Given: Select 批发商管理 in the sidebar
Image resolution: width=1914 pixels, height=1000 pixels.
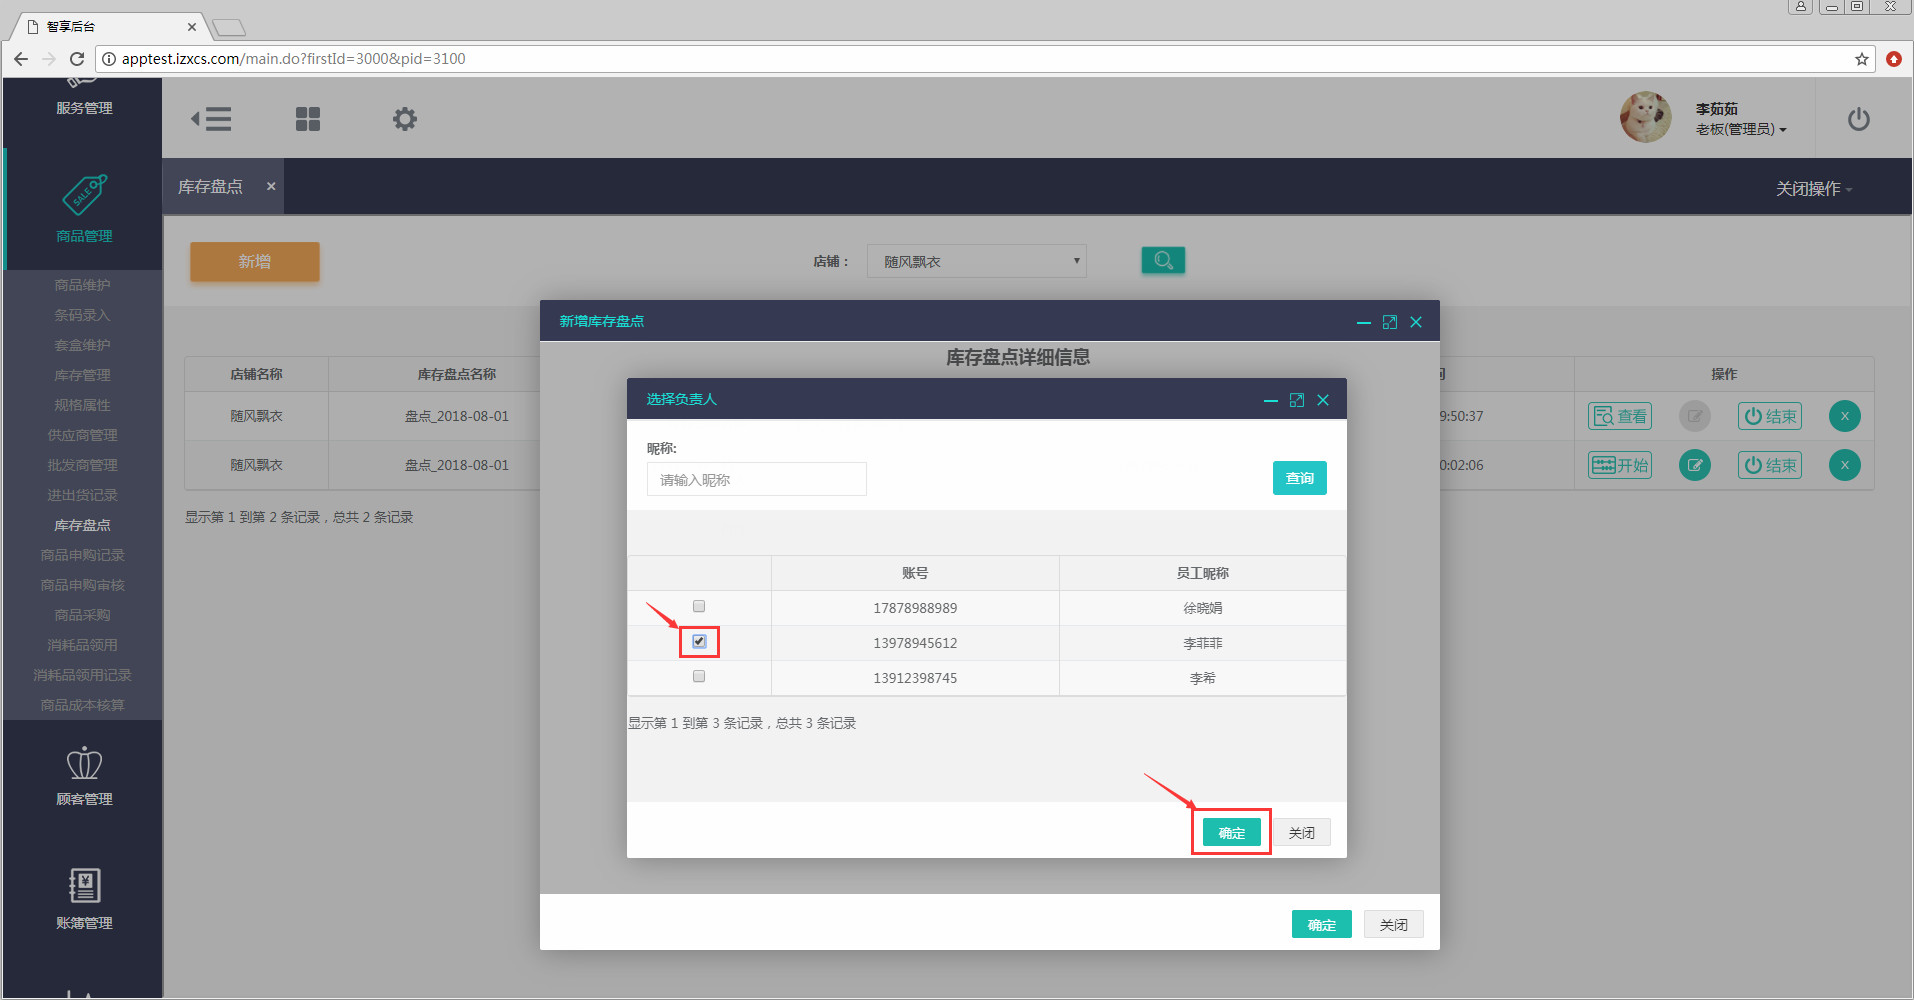Looking at the screenshot, I should pyautogui.click(x=83, y=465).
